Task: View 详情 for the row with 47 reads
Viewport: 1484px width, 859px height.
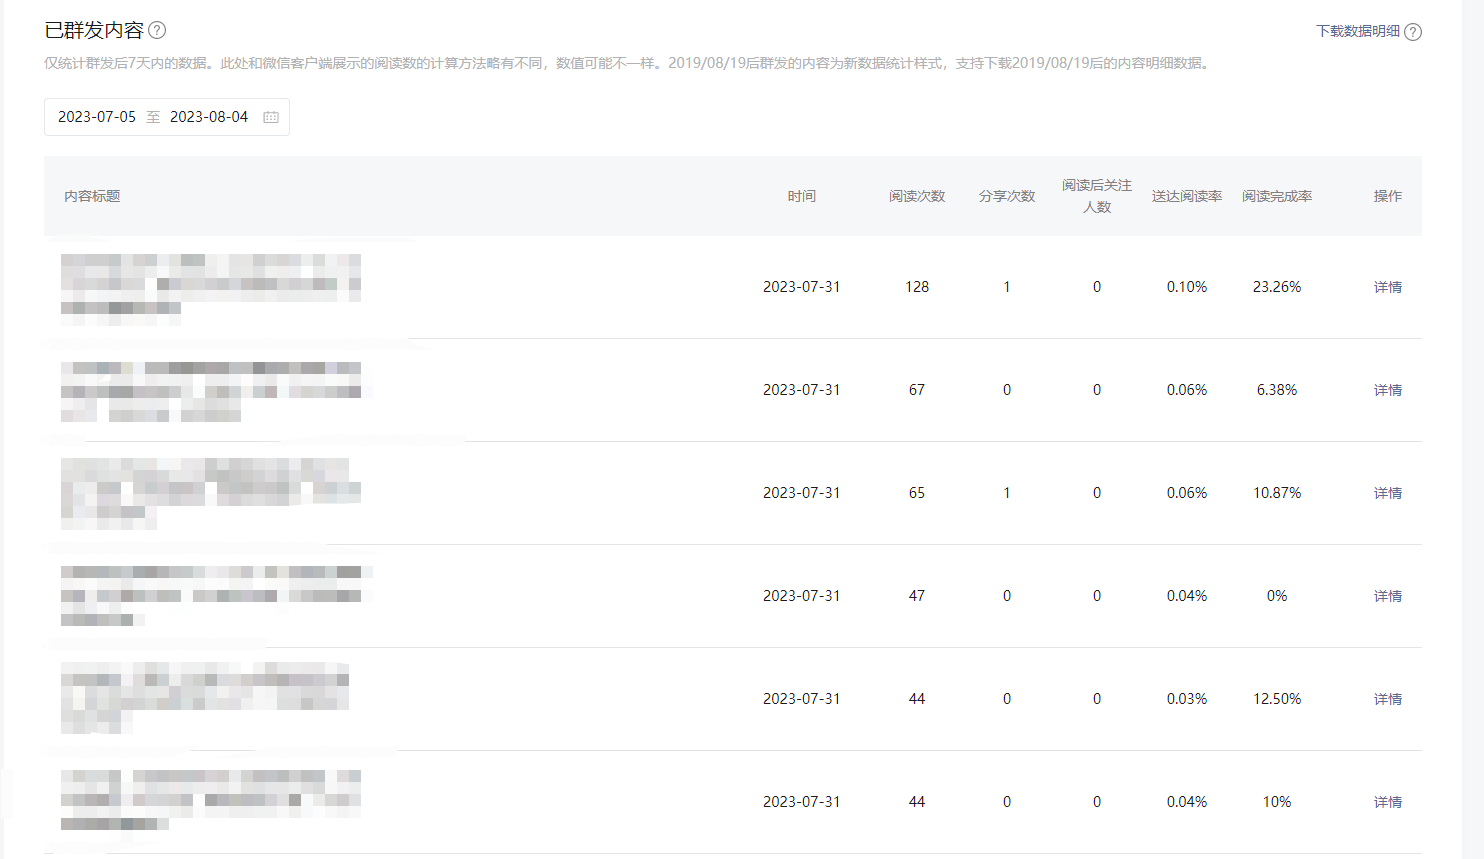Action: coord(1387,596)
